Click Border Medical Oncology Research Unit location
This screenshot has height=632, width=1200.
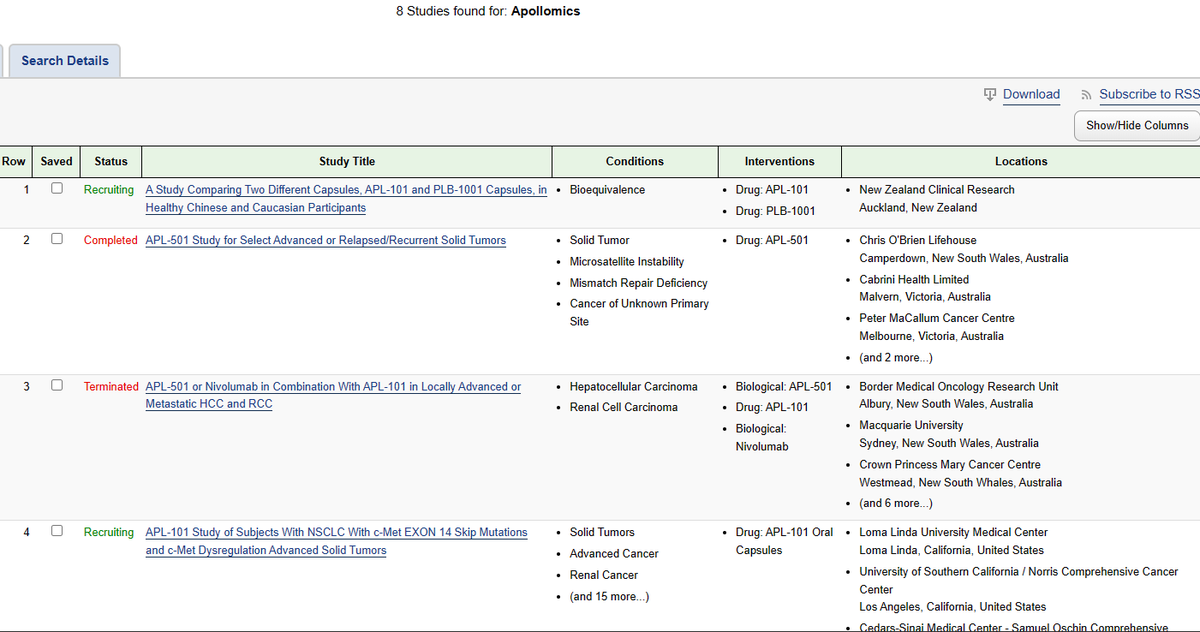pos(959,386)
